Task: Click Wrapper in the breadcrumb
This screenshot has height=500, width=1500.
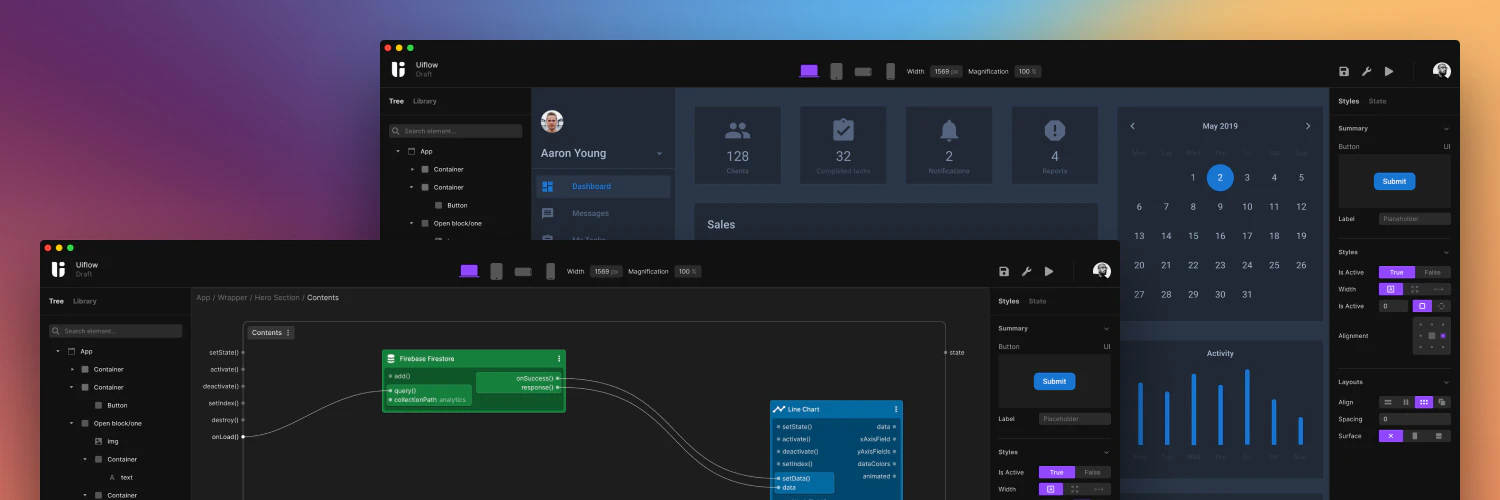Action: pyautogui.click(x=232, y=297)
